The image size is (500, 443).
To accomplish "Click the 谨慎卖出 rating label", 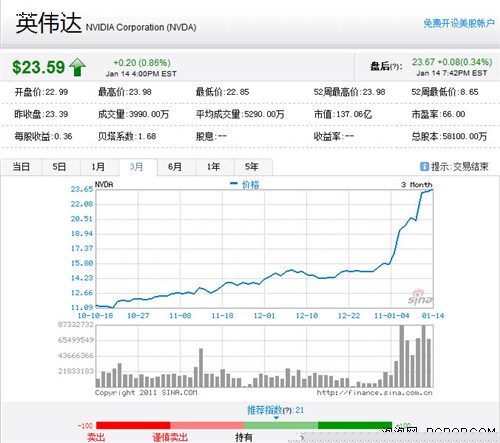I will pos(170,437).
